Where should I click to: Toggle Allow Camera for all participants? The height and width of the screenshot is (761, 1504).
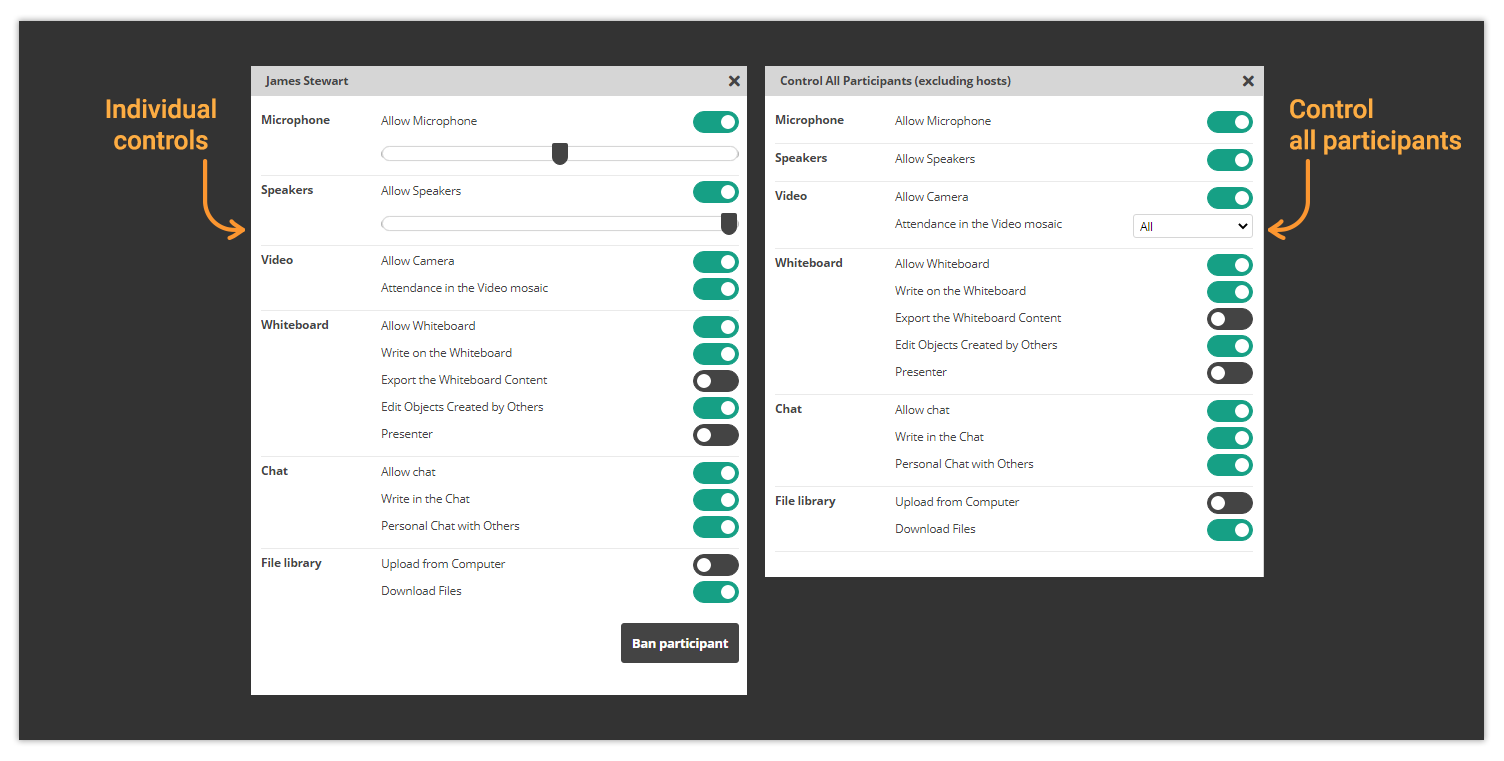click(1230, 198)
